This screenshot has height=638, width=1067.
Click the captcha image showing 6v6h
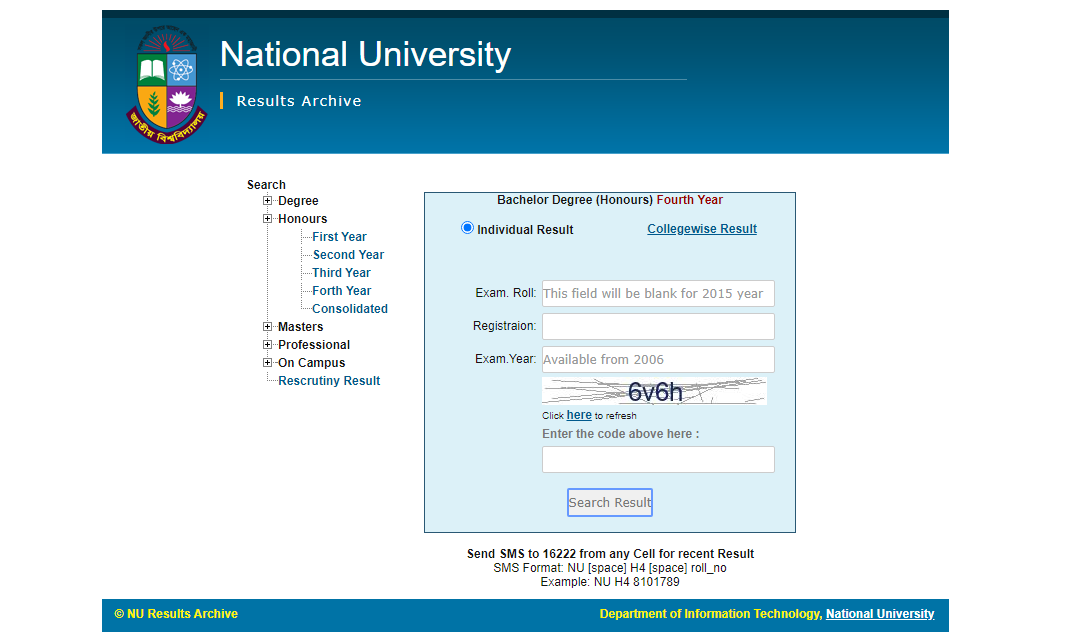tap(655, 391)
